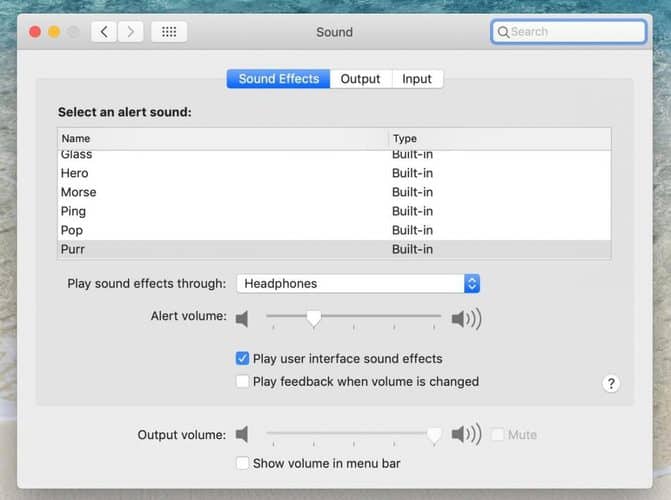The height and width of the screenshot is (500, 671).
Task: Enable Play feedback when volume is changed
Action: click(242, 381)
